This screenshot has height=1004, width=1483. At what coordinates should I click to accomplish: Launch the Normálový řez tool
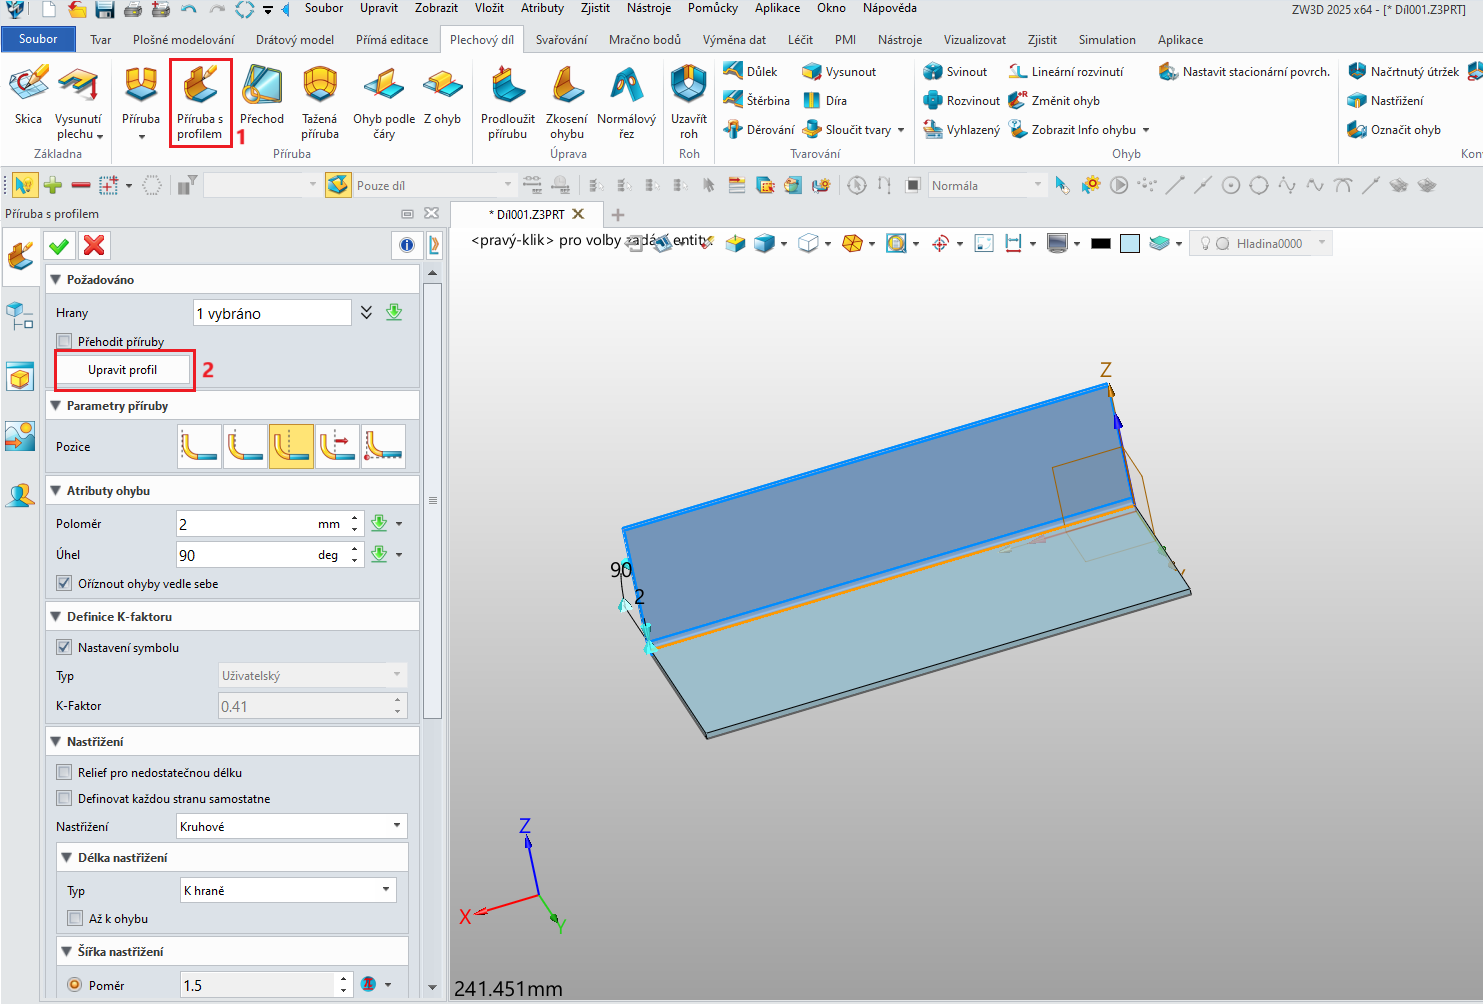pos(627,103)
